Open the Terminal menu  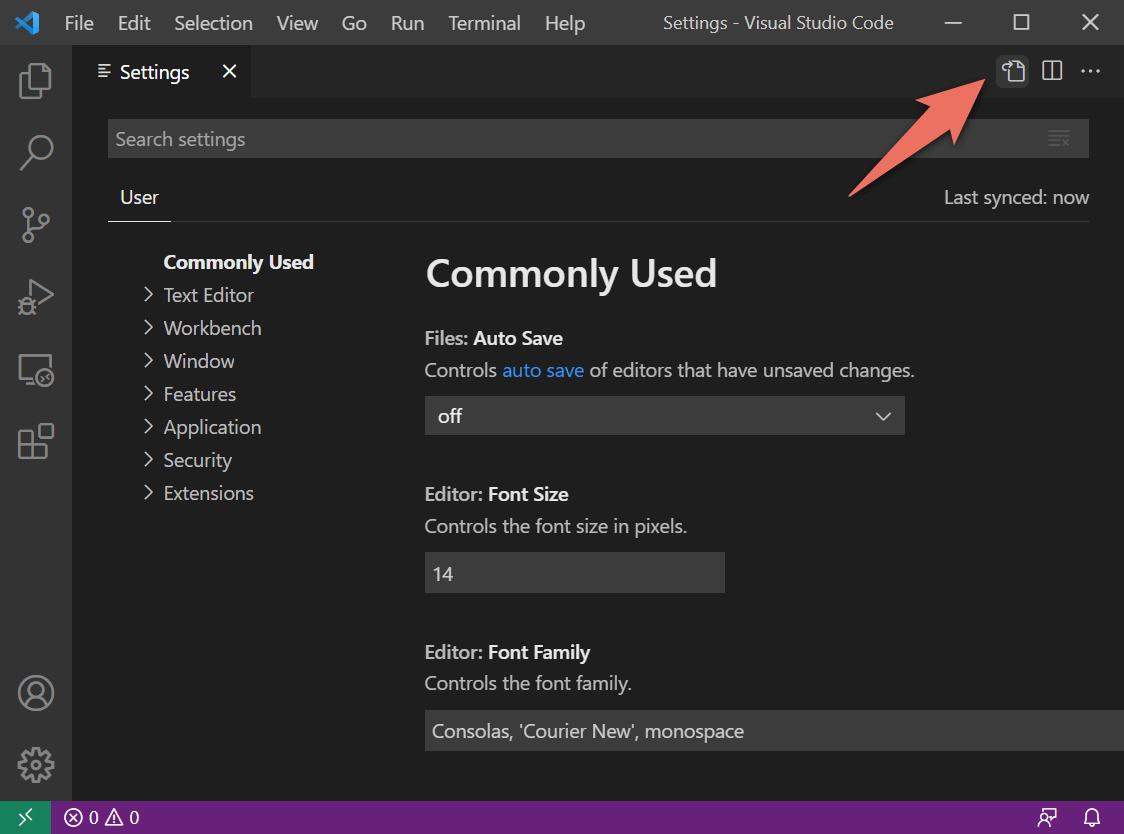[484, 23]
